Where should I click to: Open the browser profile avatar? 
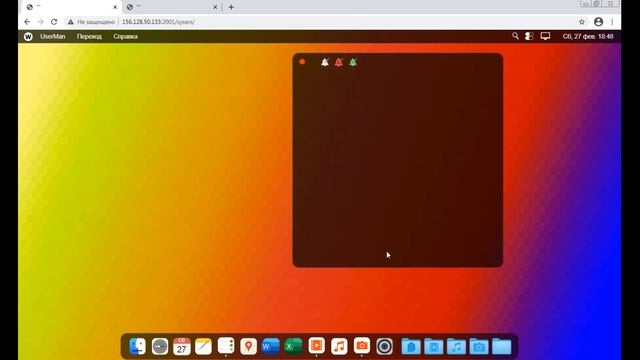coord(598,22)
